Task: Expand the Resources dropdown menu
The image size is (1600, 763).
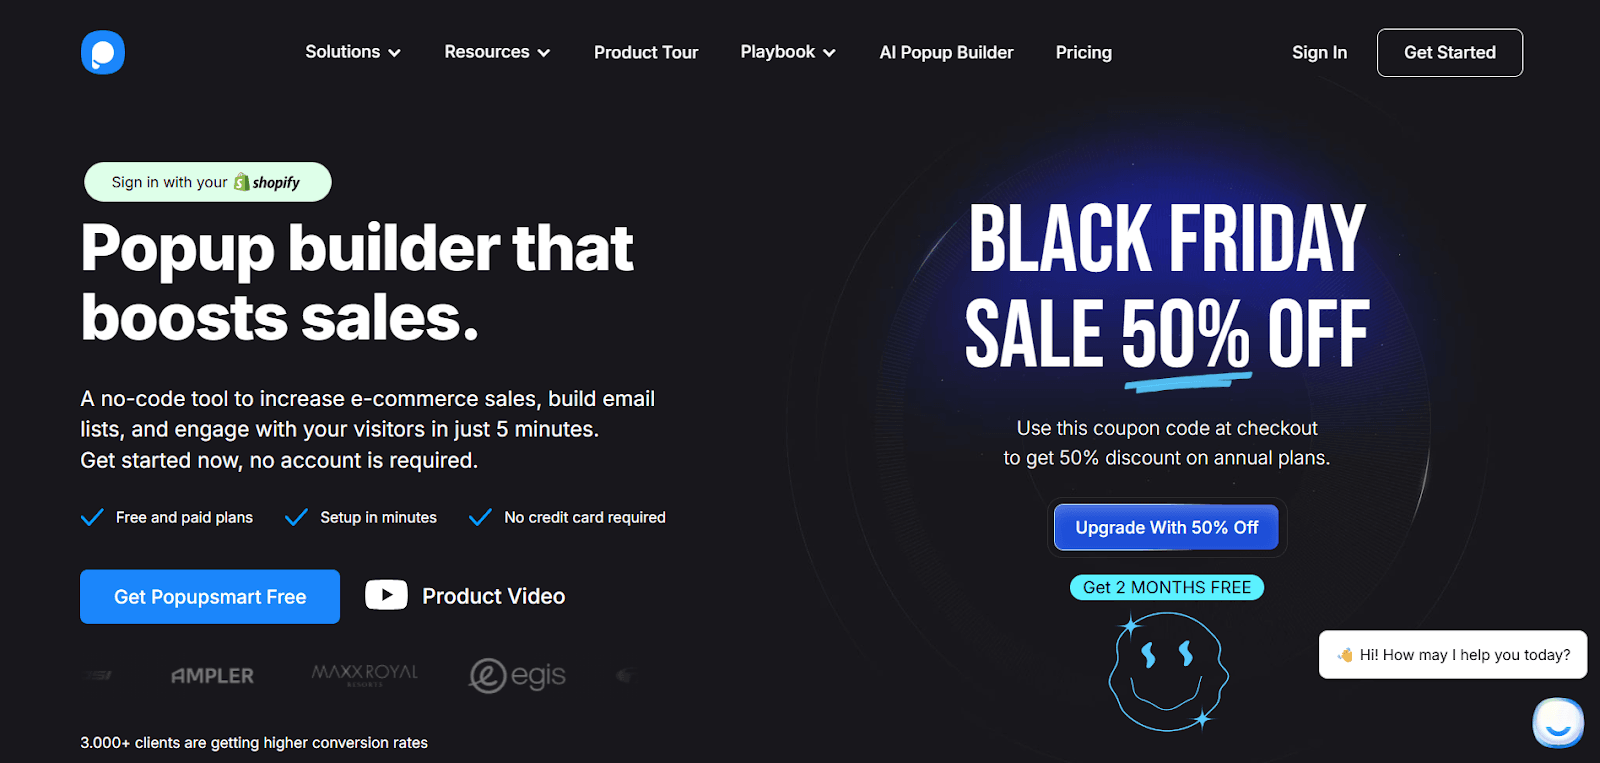Action: [497, 52]
